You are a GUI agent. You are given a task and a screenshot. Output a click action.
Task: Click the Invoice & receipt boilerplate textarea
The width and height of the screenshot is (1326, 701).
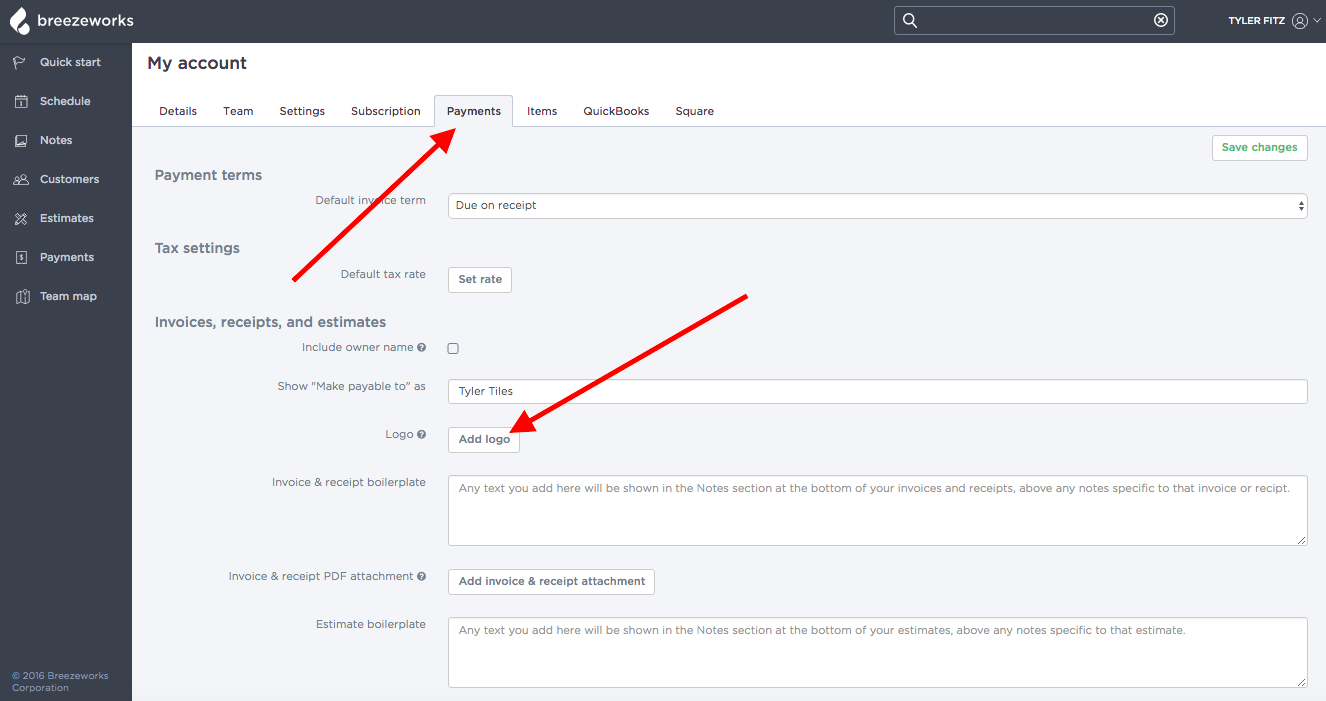coord(878,510)
